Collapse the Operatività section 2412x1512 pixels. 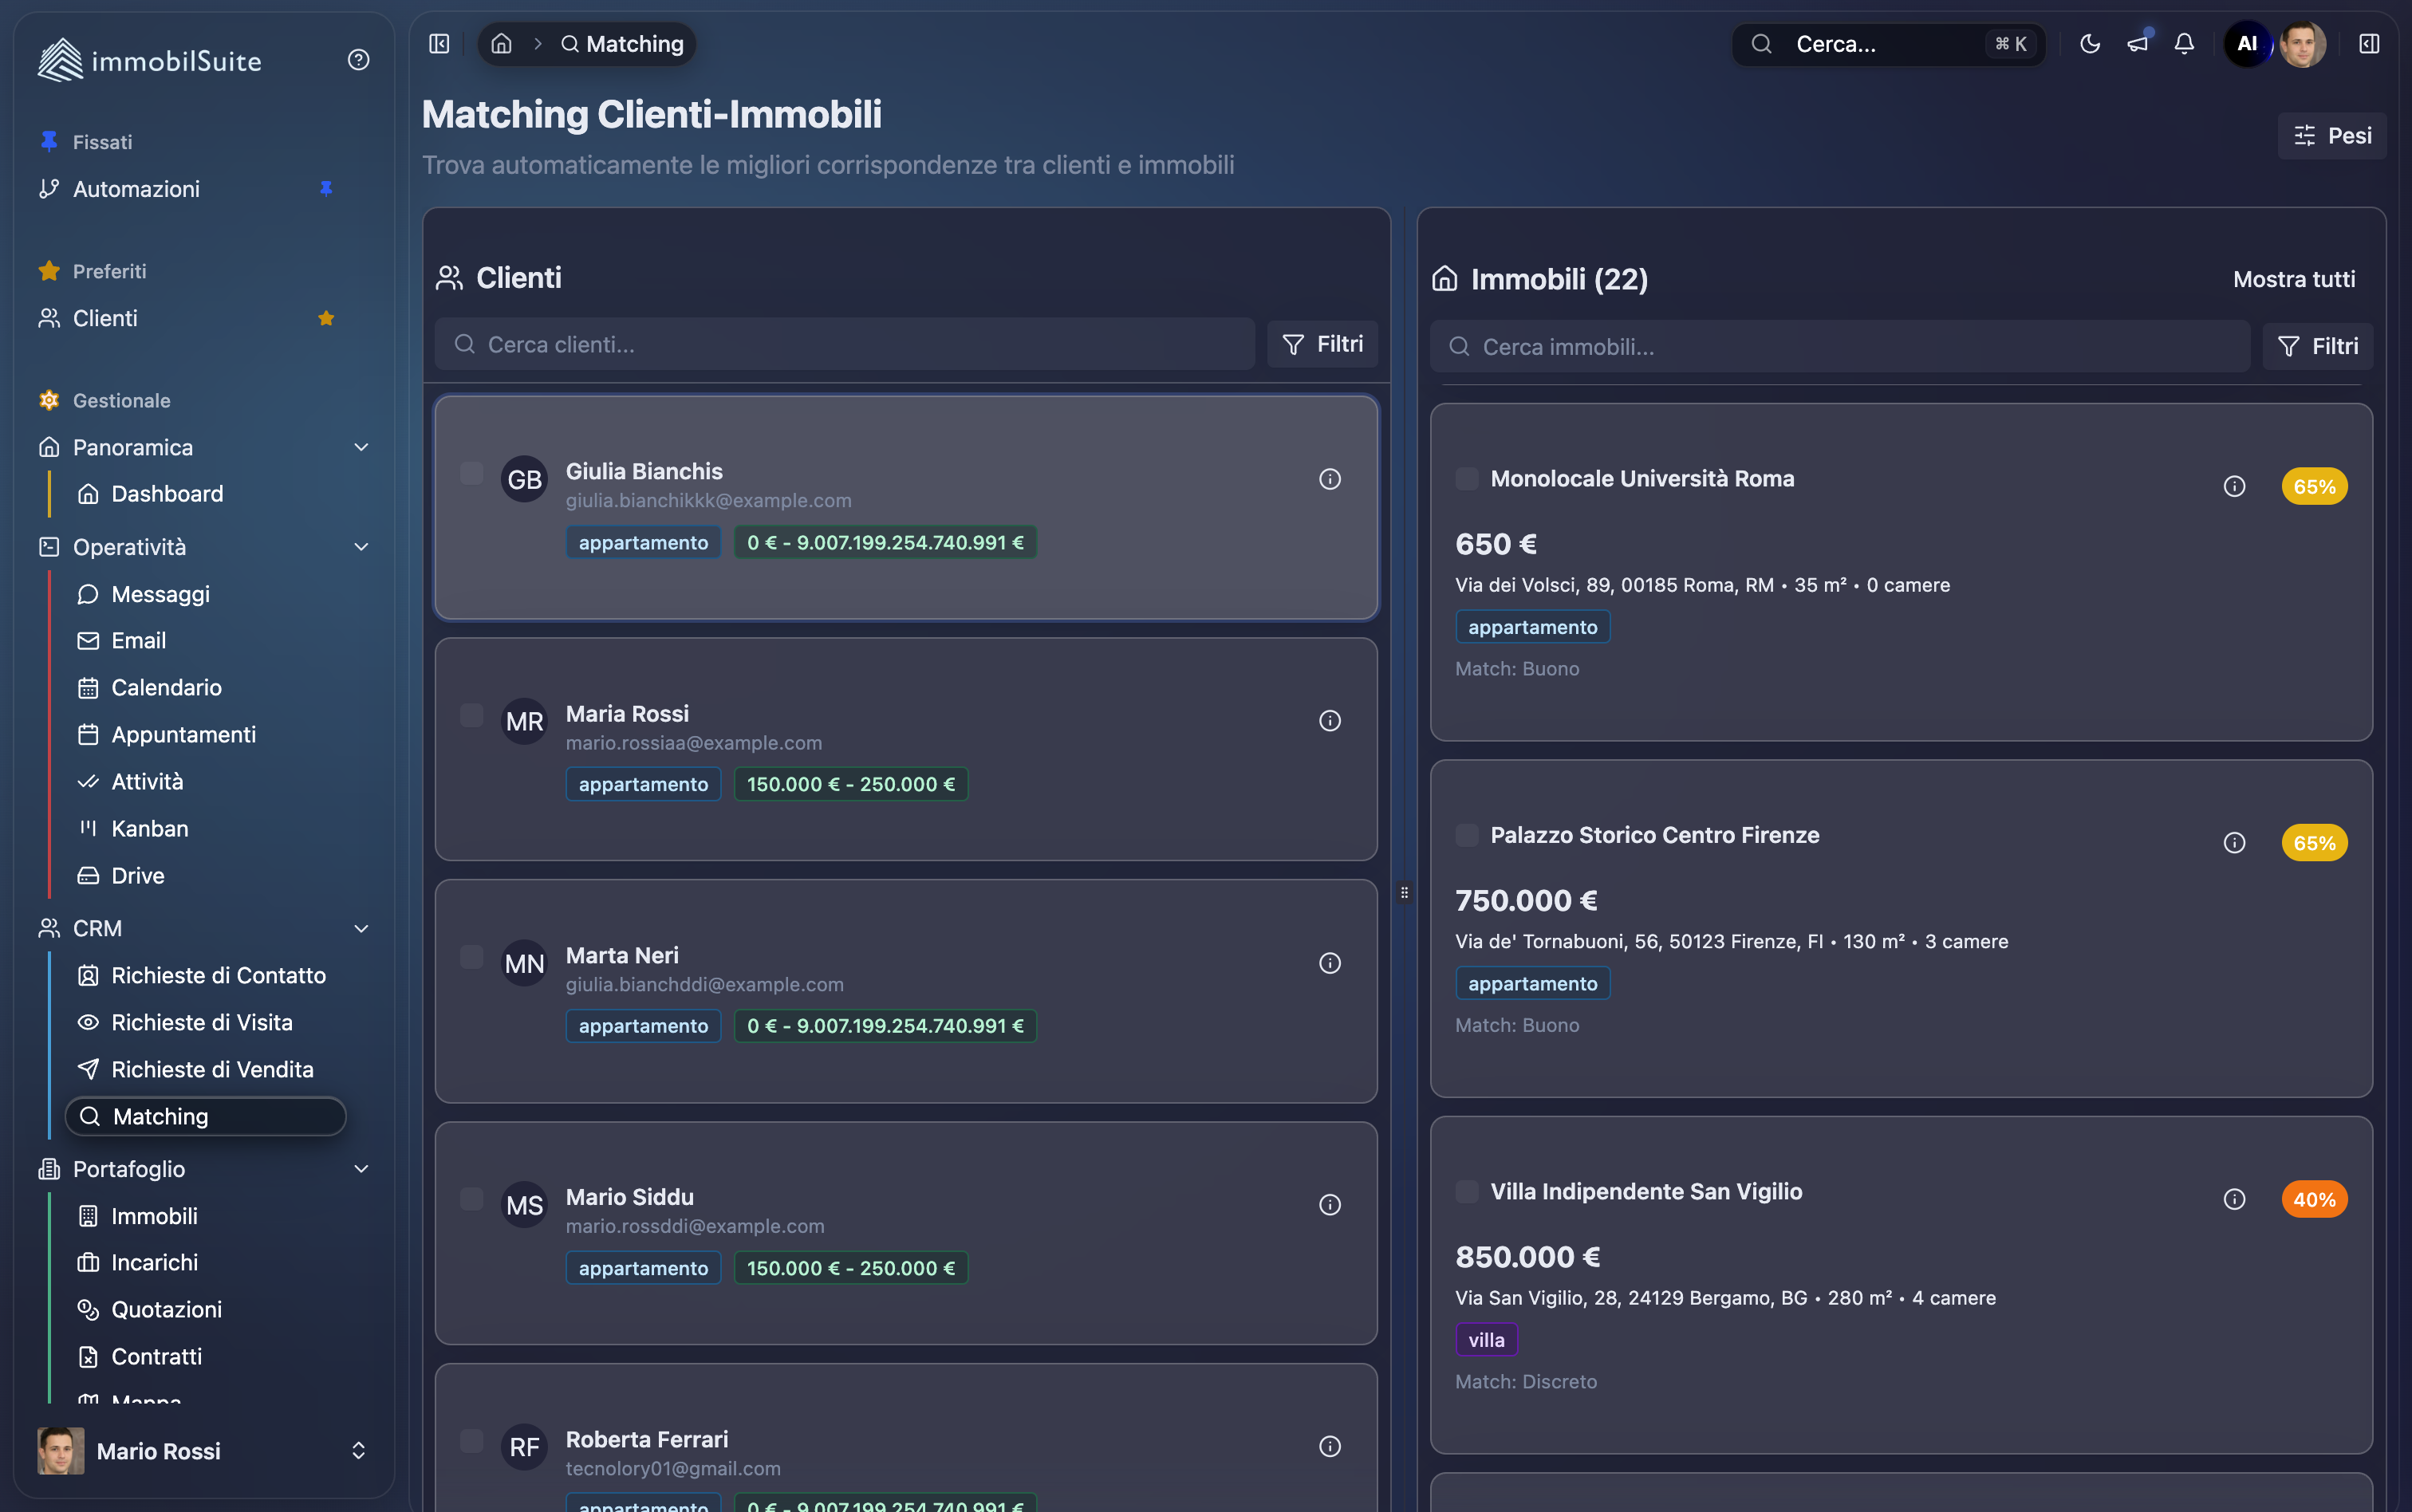coord(361,547)
